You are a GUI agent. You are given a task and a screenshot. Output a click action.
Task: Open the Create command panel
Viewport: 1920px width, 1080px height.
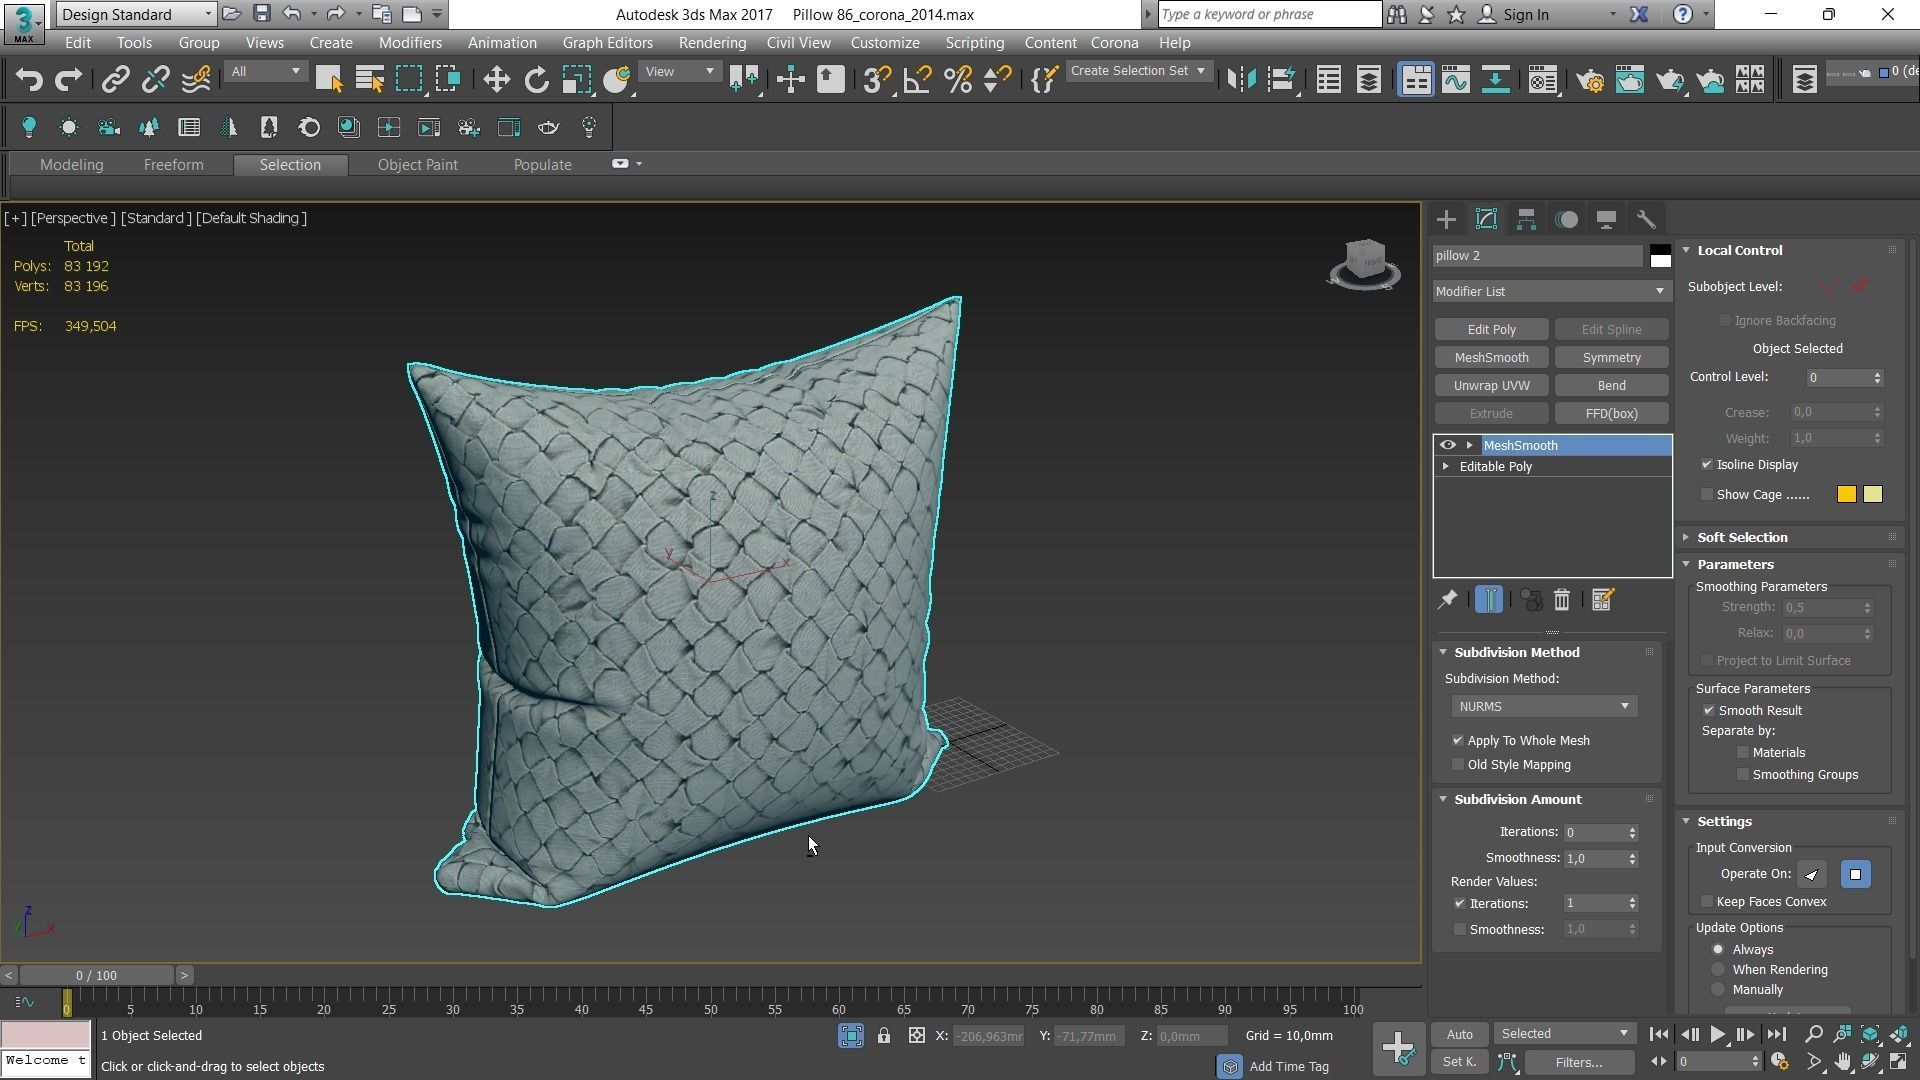pos(1446,220)
